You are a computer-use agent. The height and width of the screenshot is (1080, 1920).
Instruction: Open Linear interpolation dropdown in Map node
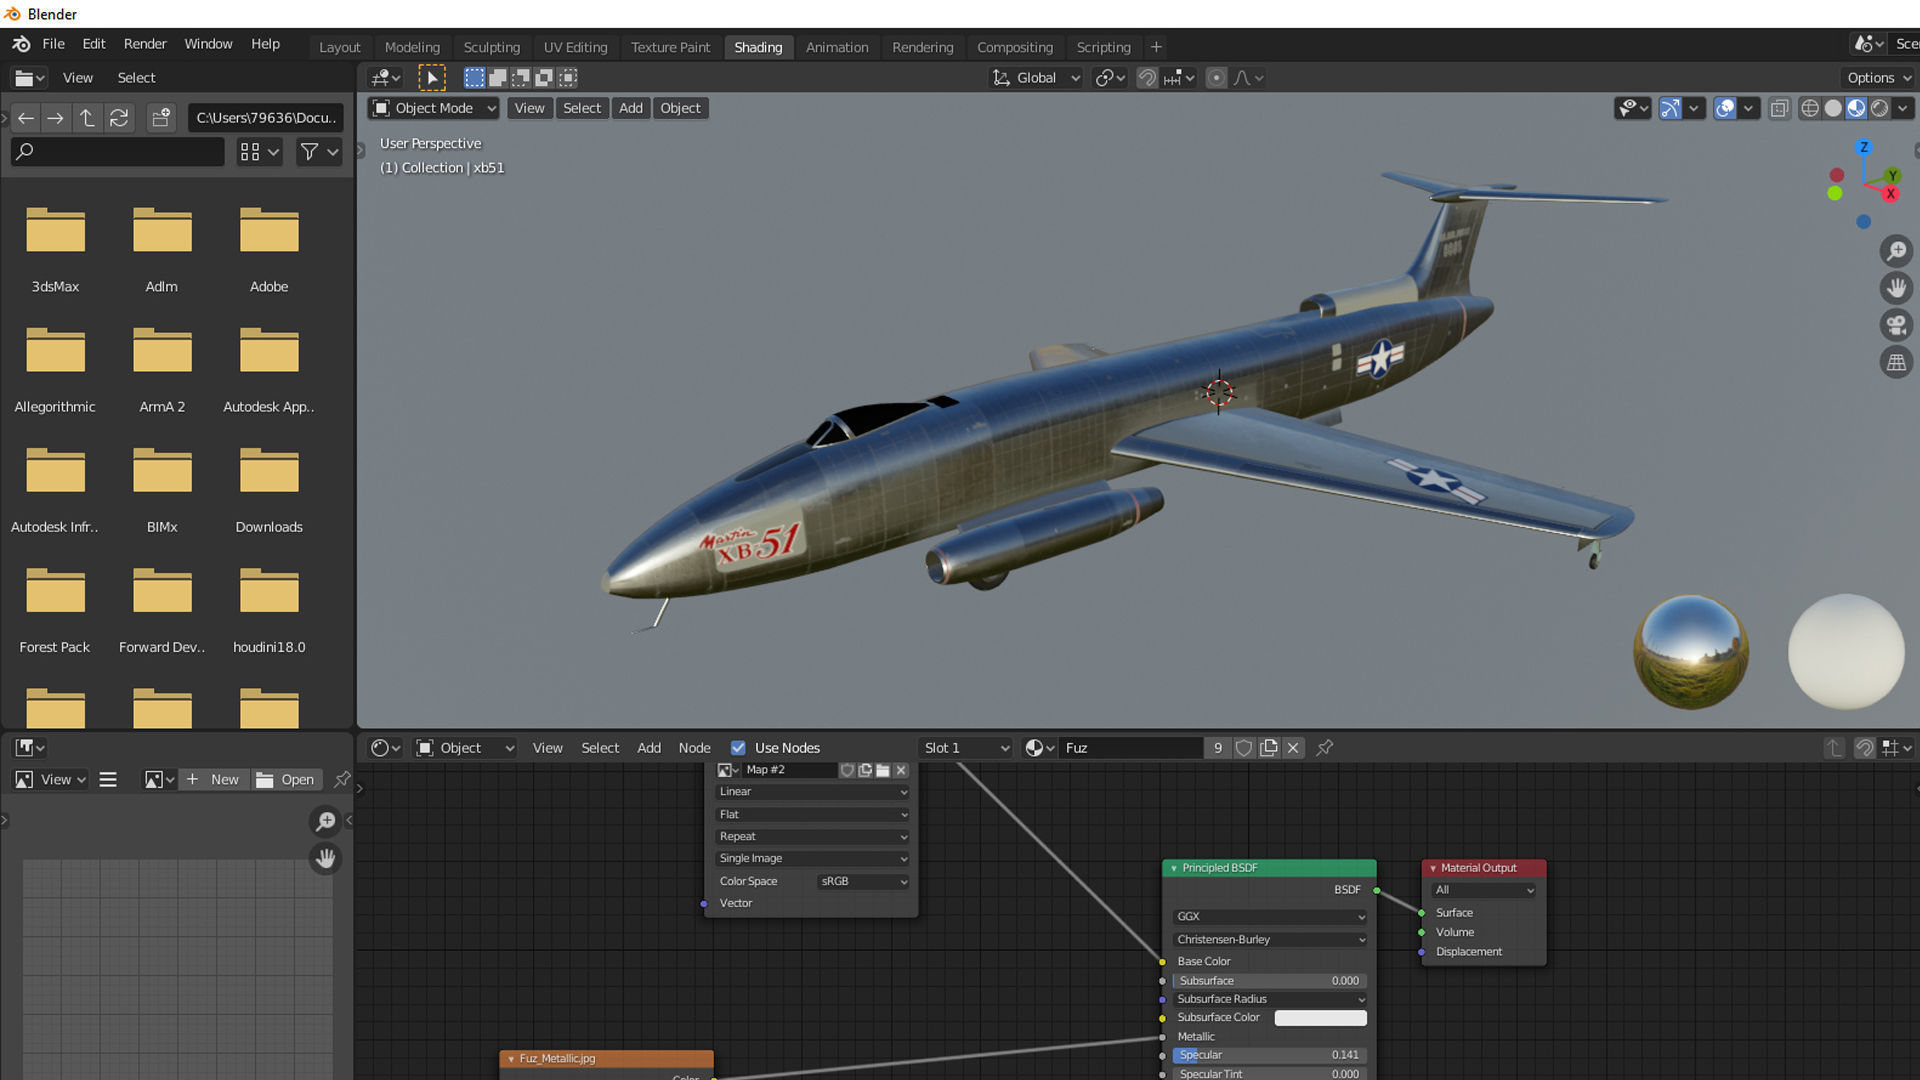811,792
